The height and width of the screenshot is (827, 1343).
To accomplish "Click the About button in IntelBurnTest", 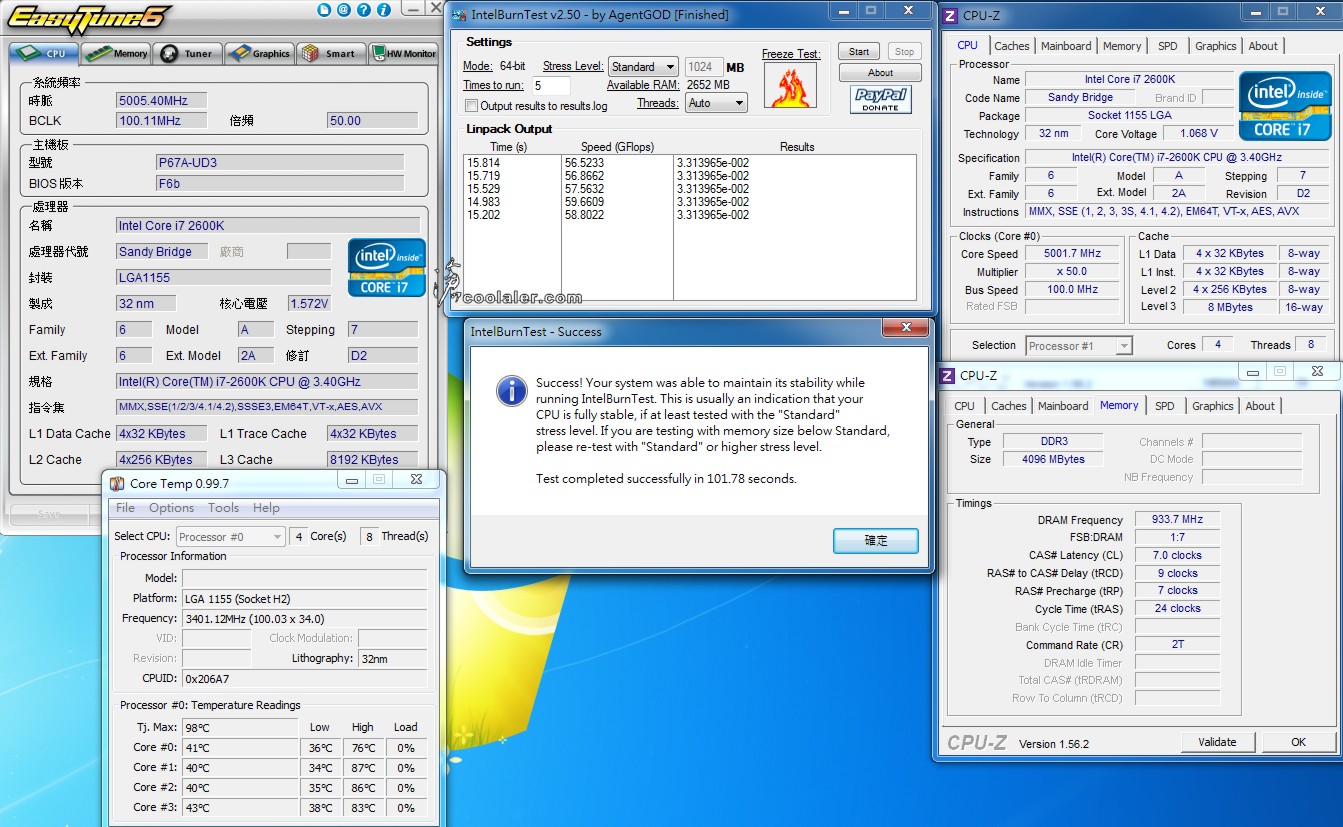I will pos(880,73).
